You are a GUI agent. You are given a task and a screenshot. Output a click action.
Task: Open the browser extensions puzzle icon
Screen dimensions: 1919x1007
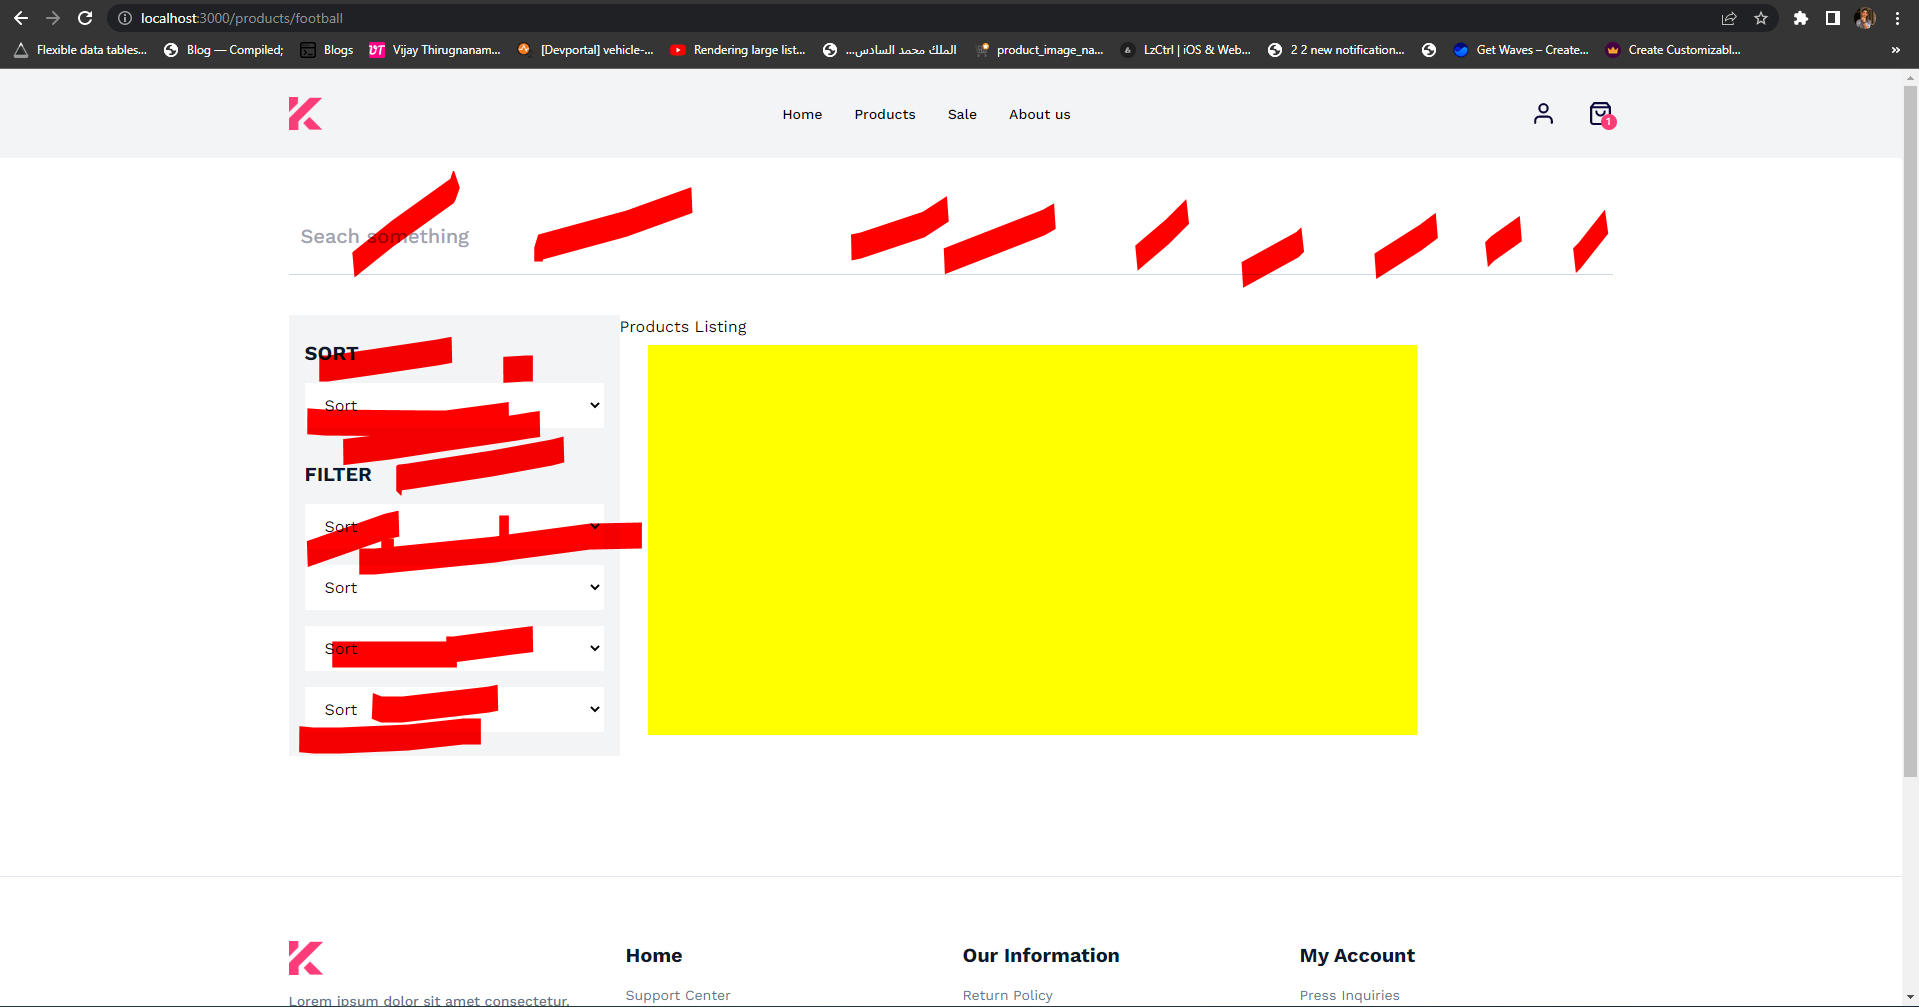1801,18
